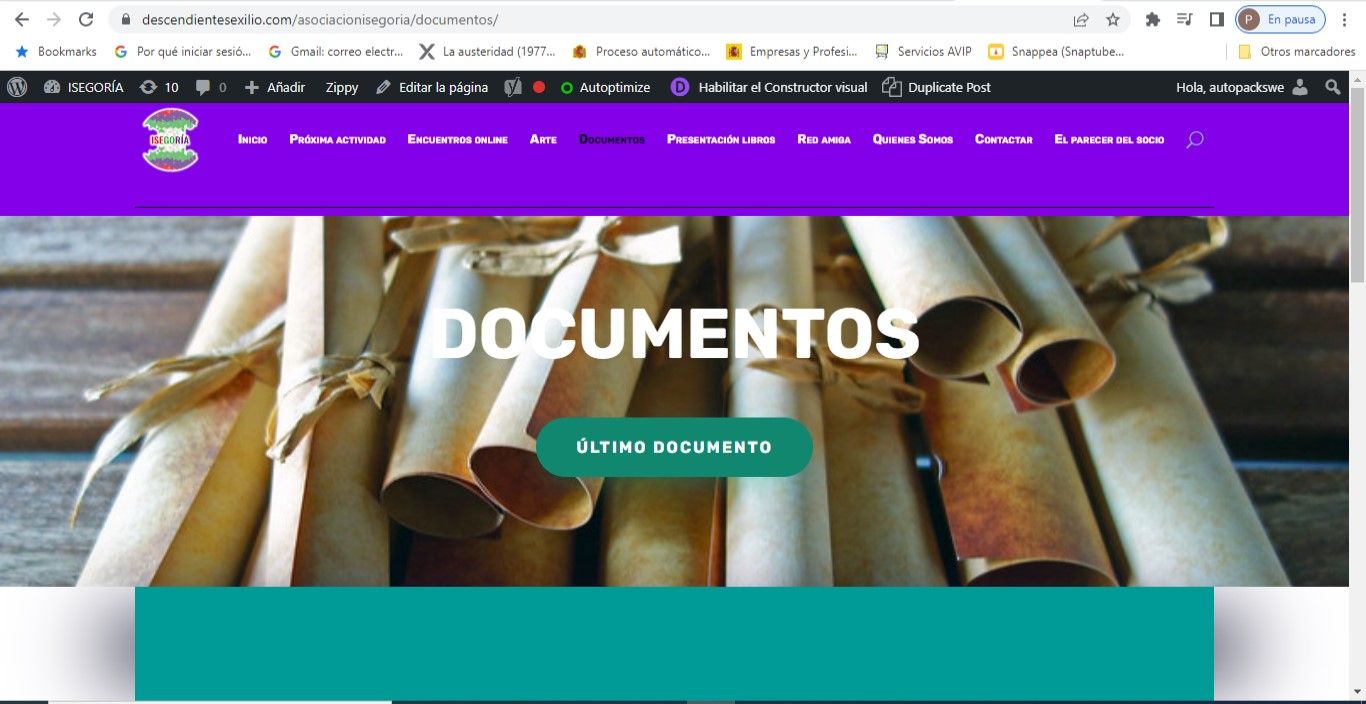Image resolution: width=1366 pixels, height=704 pixels.
Task: Open the Autoptimize admin bar item
Action: (x=605, y=87)
